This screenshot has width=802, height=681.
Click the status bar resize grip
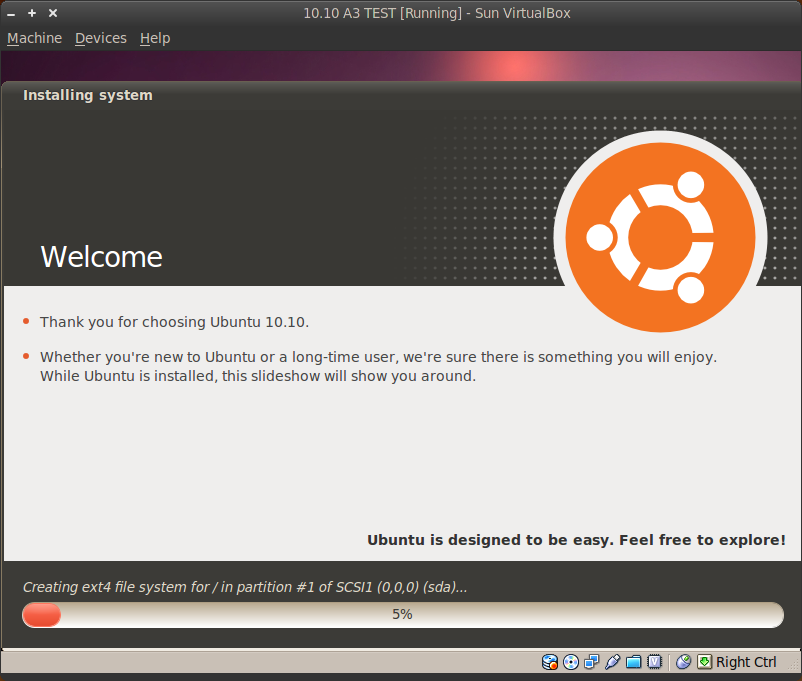[x=795, y=666]
